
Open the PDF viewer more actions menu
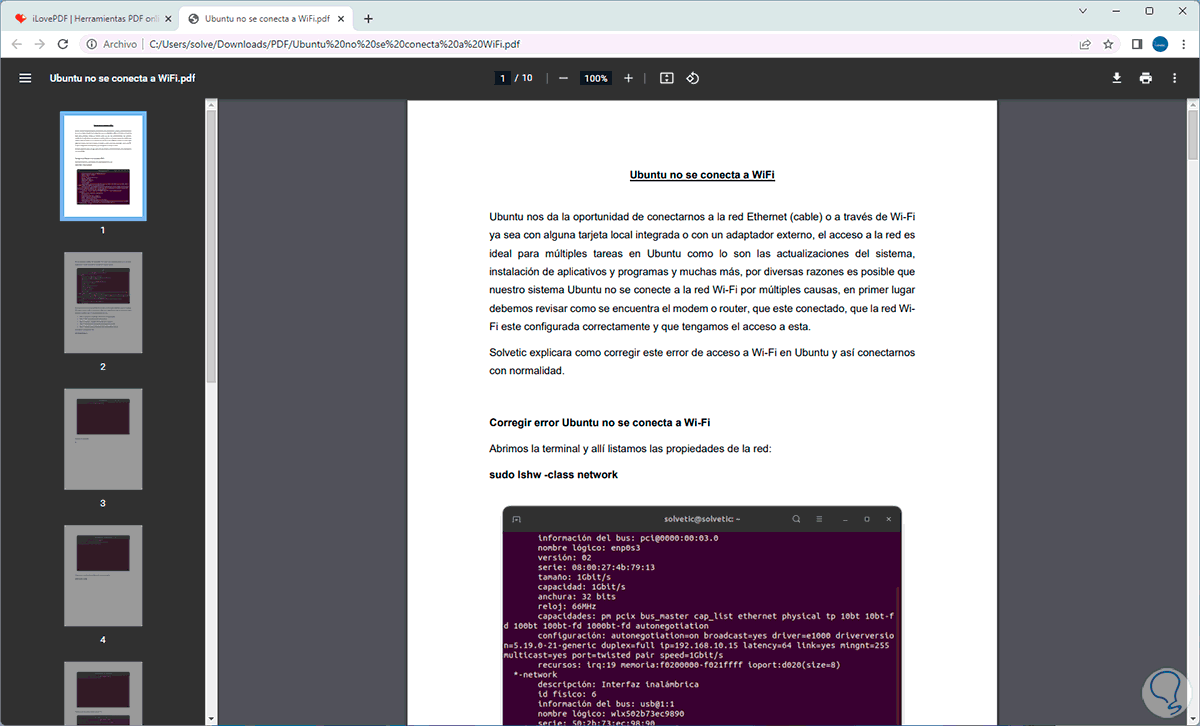[1175, 78]
